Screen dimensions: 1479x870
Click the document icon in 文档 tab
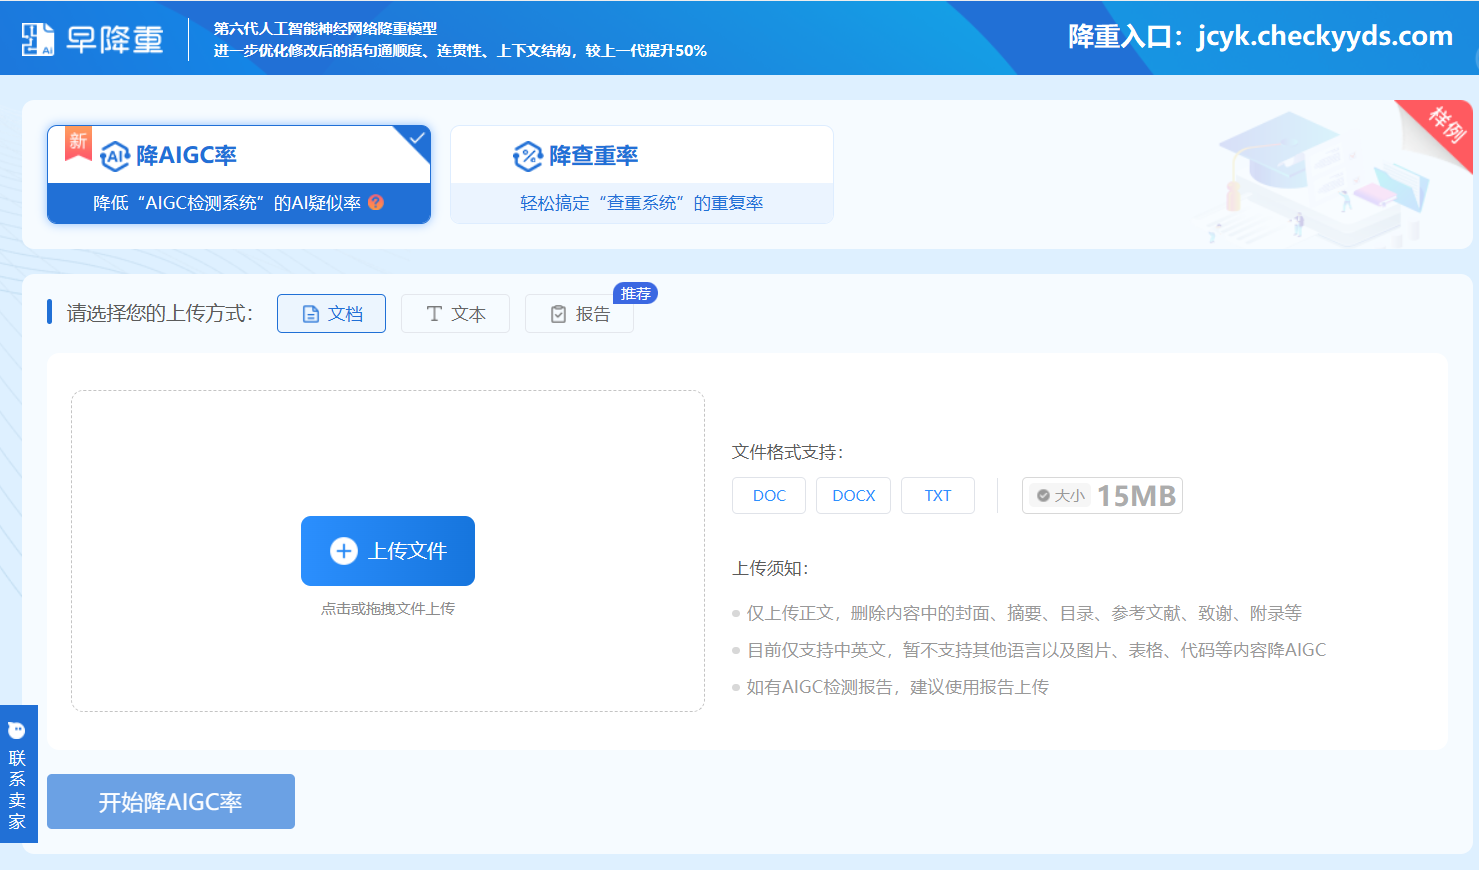(311, 314)
